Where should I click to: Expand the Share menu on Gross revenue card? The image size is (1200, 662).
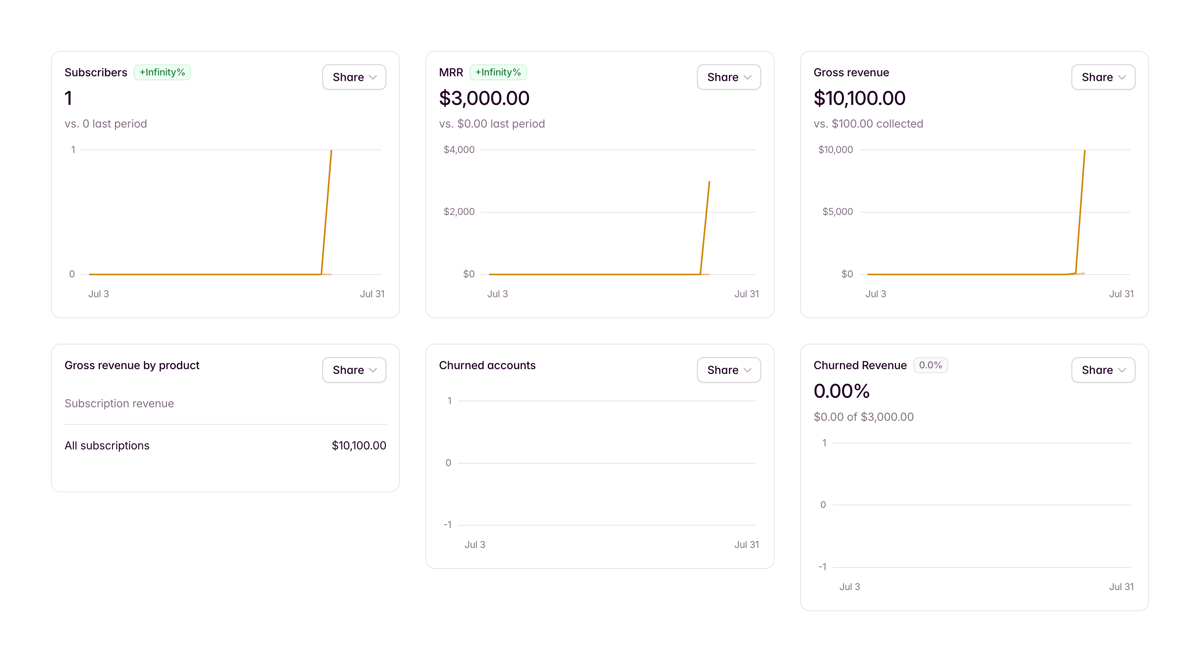pyautogui.click(x=1103, y=77)
